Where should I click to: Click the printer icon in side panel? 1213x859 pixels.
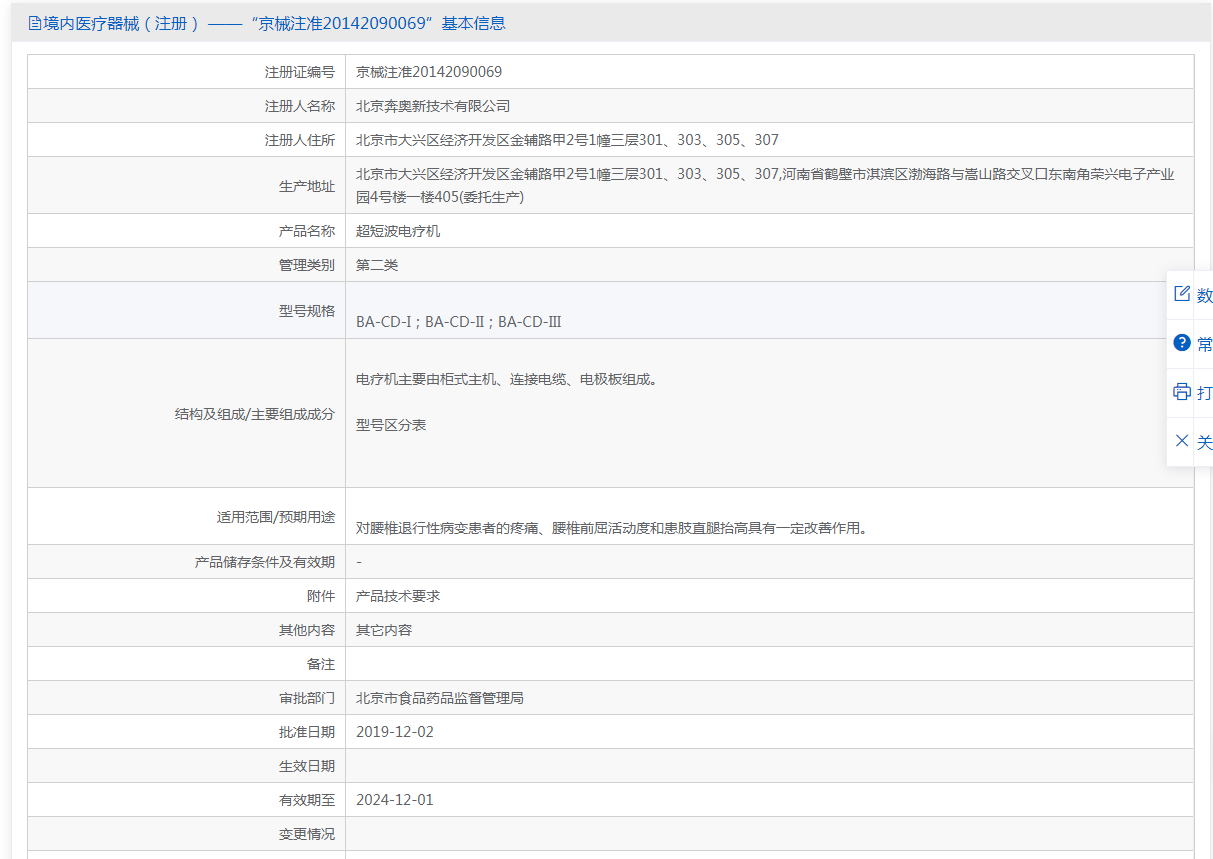[1182, 392]
